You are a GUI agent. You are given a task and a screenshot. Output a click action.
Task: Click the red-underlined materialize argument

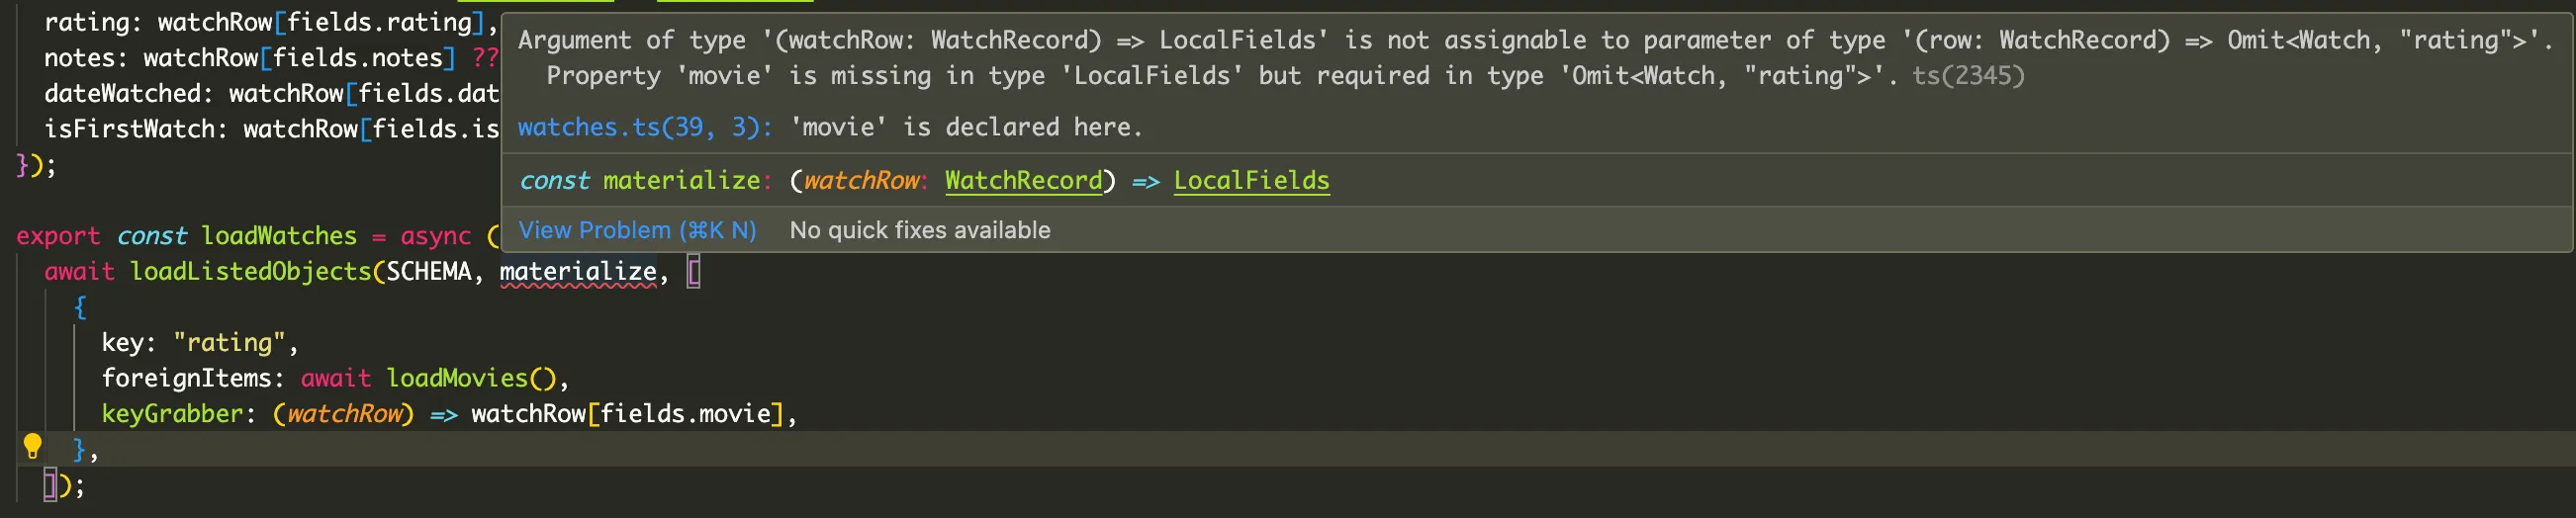pyautogui.click(x=578, y=271)
